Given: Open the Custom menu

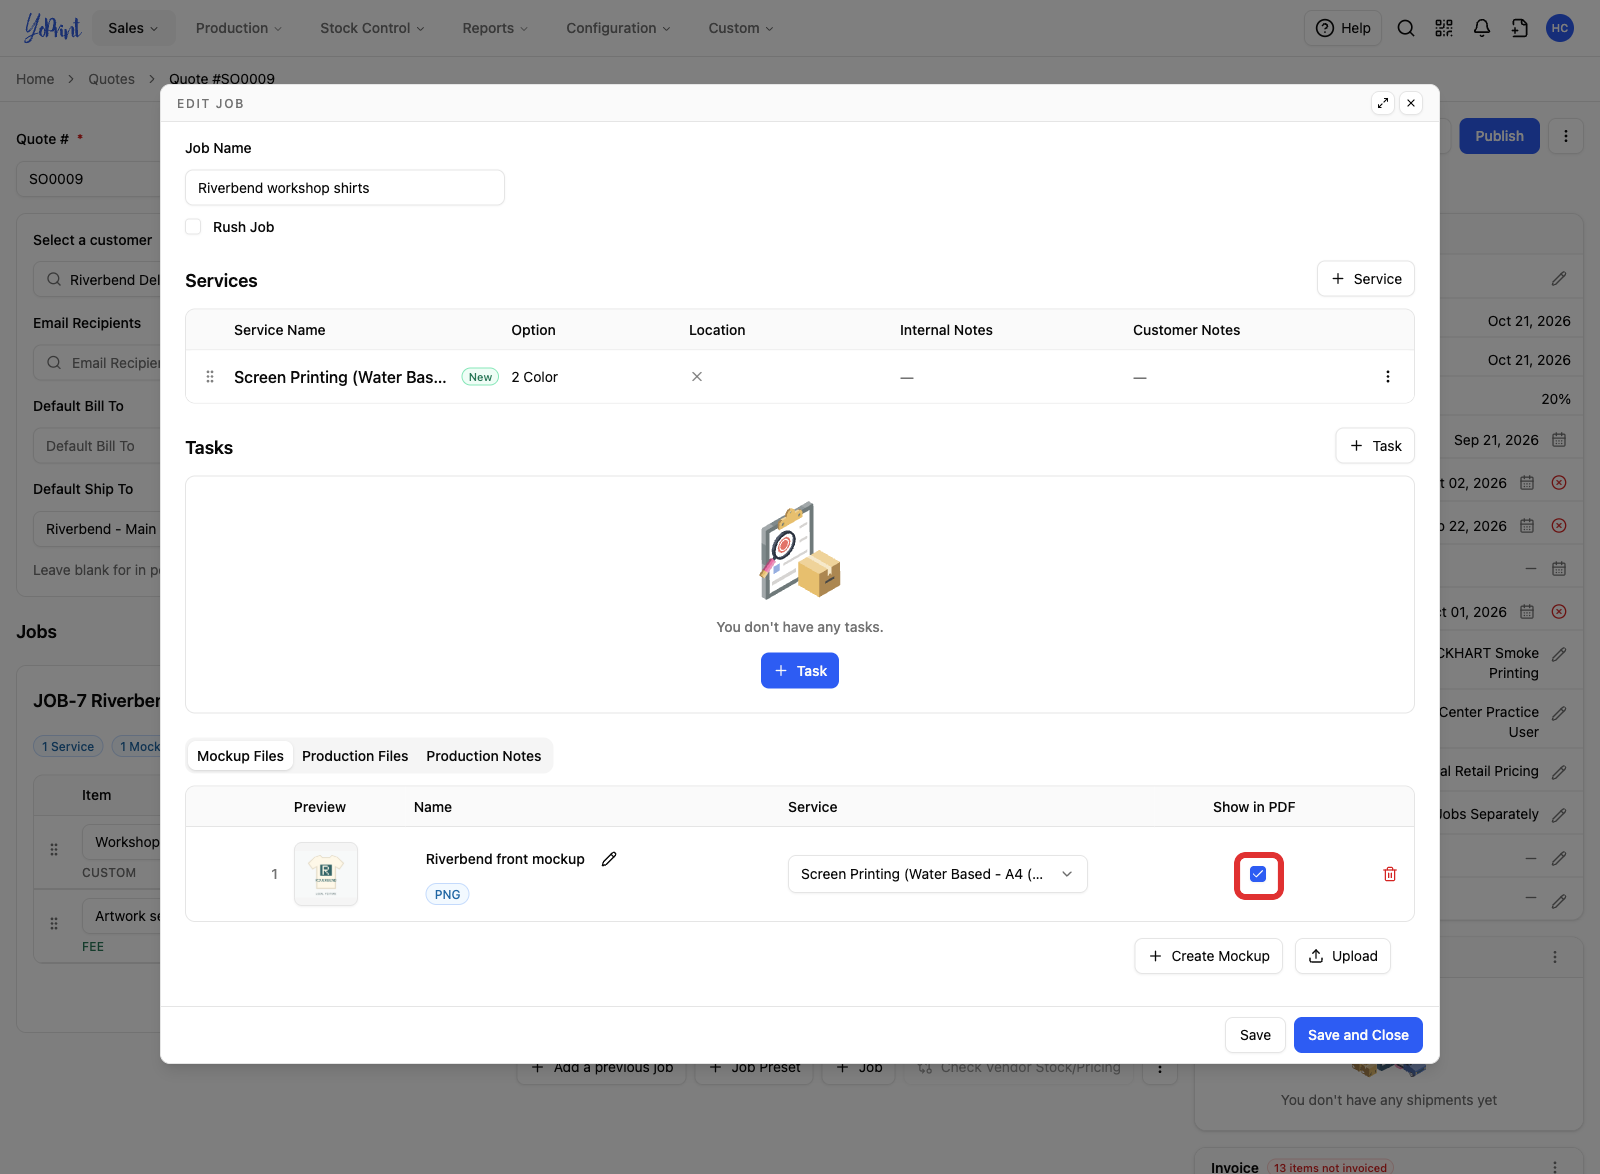Looking at the screenshot, I should tap(741, 28).
